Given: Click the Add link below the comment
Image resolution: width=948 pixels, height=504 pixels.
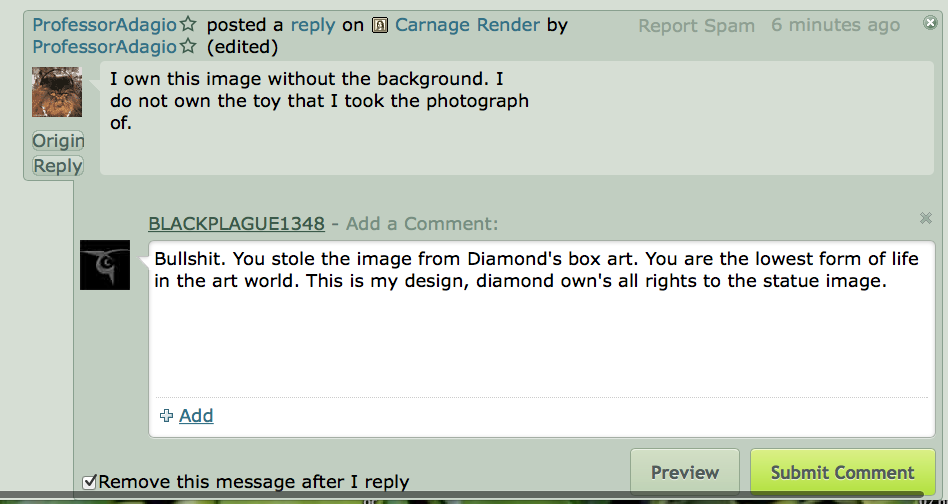Looking at the screenshot, I should coord(196,416).
